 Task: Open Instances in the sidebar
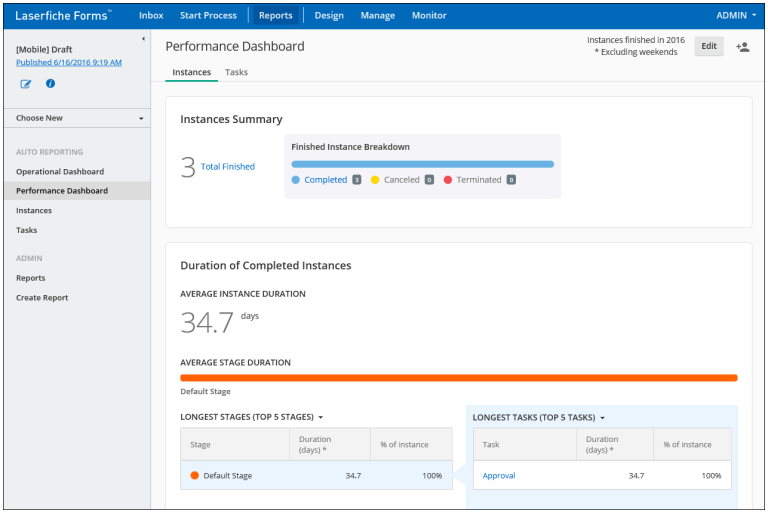[x=34, y=211]
